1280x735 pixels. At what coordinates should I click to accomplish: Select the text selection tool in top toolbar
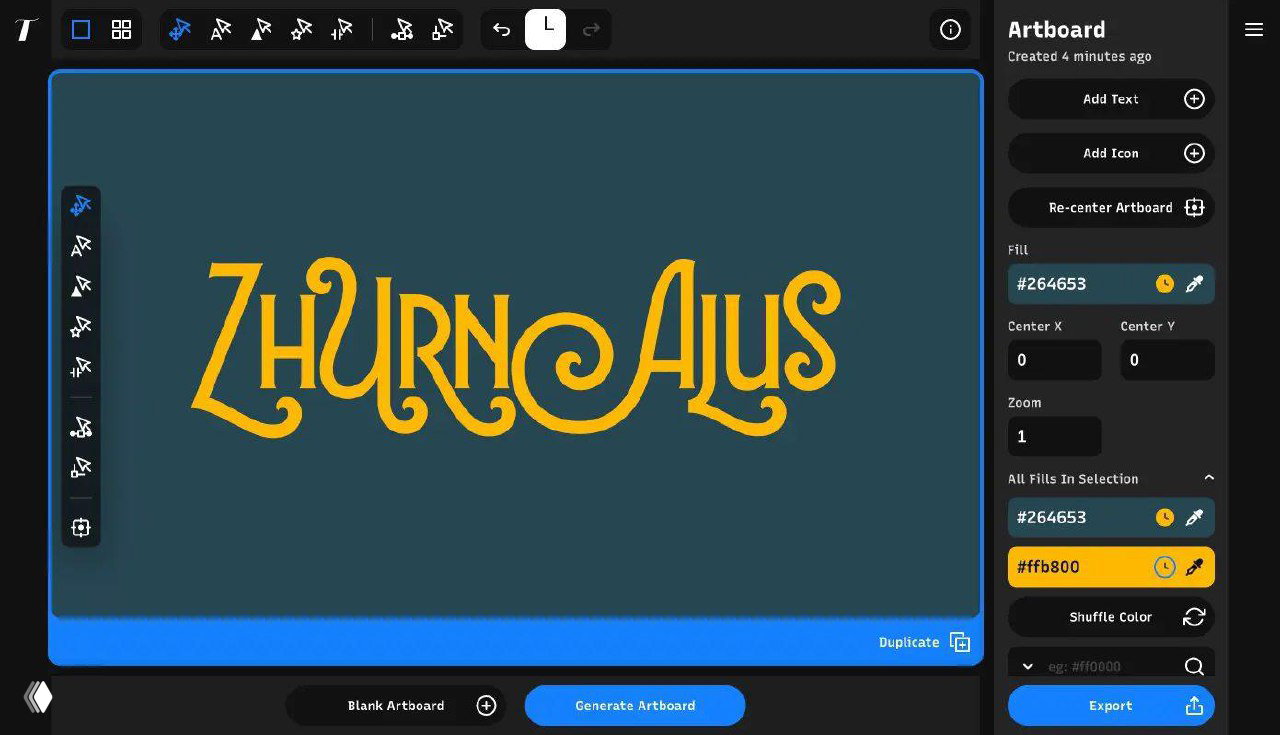pyautogui.click(x=221, y=30)
